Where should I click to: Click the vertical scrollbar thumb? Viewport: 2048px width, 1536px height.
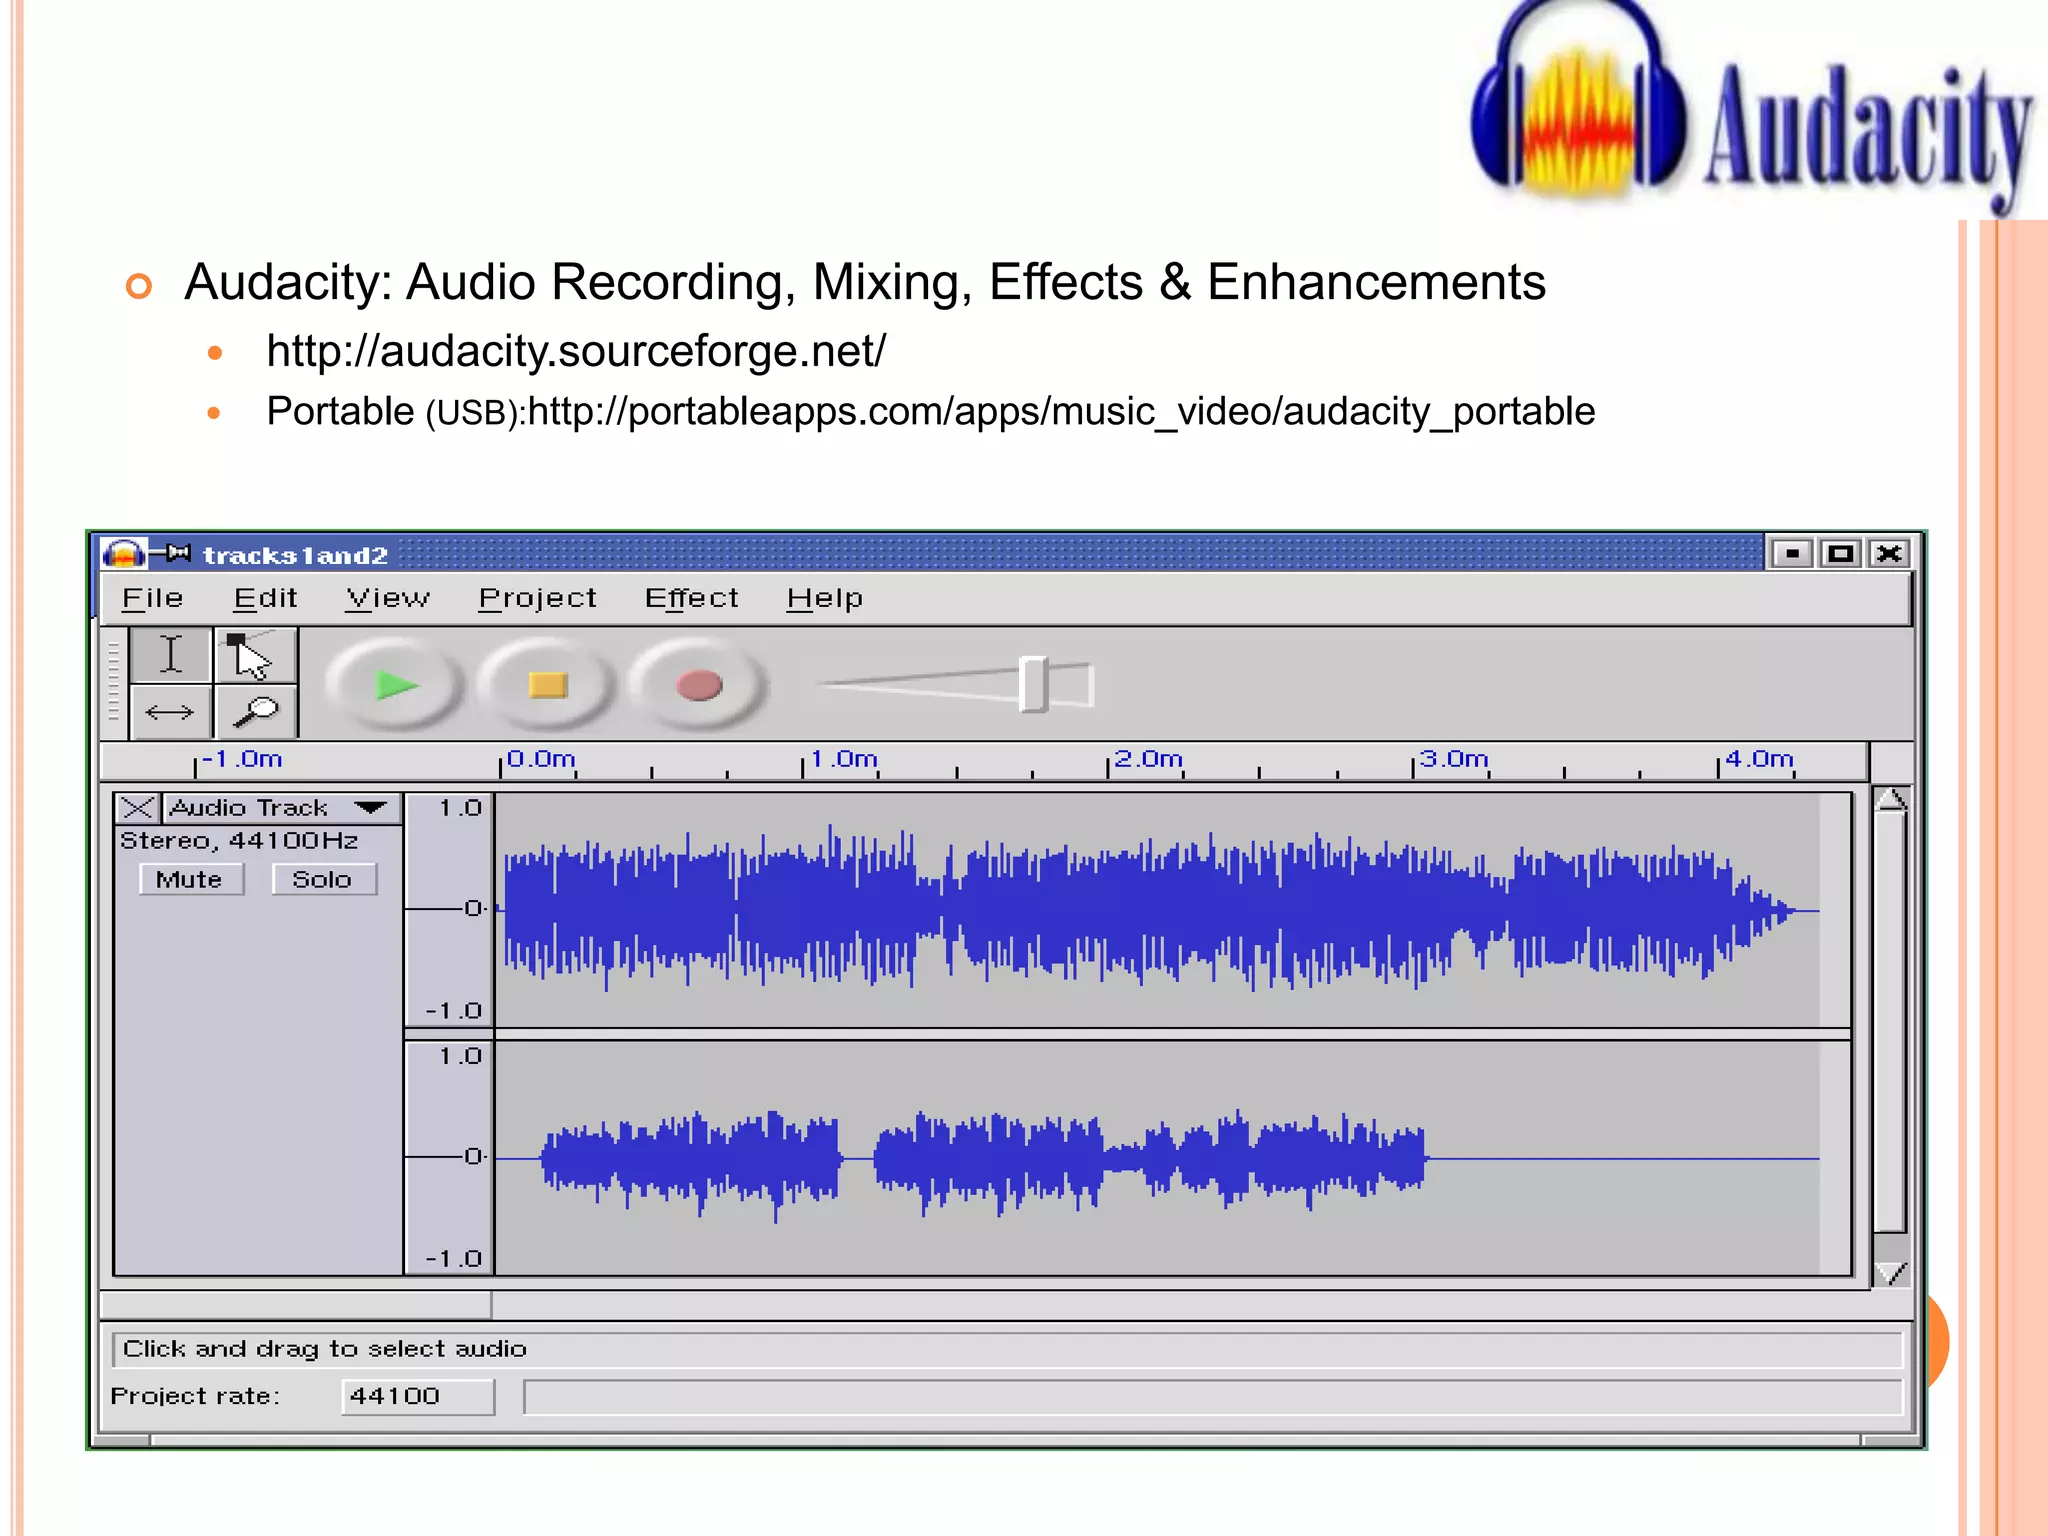tap(1890, 1023)
